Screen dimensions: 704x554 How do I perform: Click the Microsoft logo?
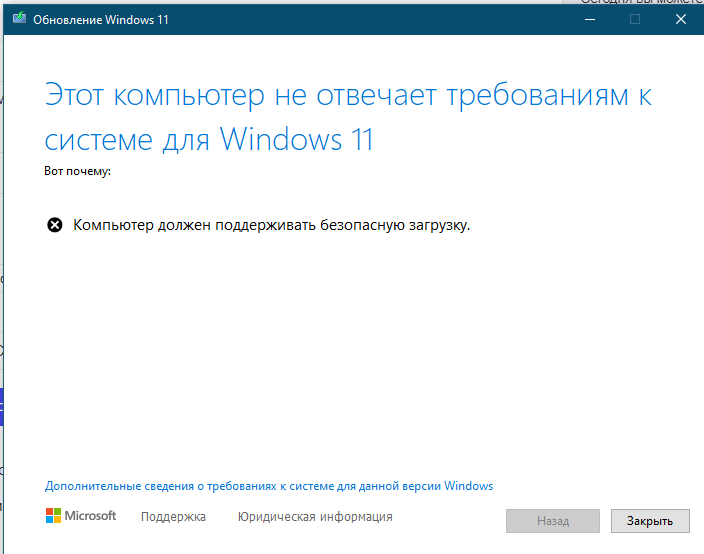(81, 516)
